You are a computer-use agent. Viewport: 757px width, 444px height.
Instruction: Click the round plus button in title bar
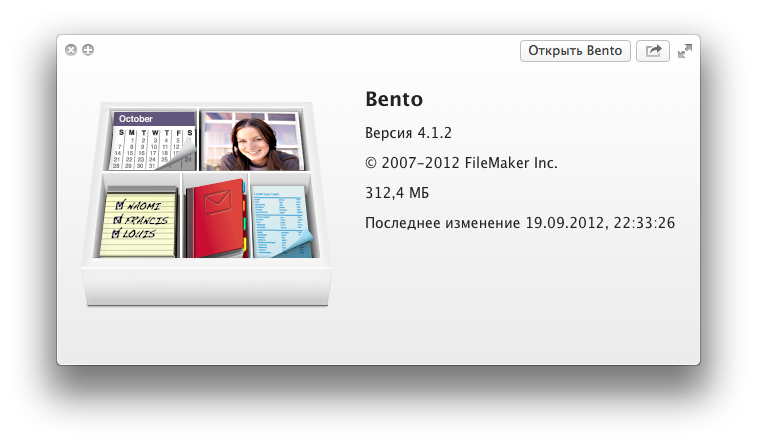(88, 50)
